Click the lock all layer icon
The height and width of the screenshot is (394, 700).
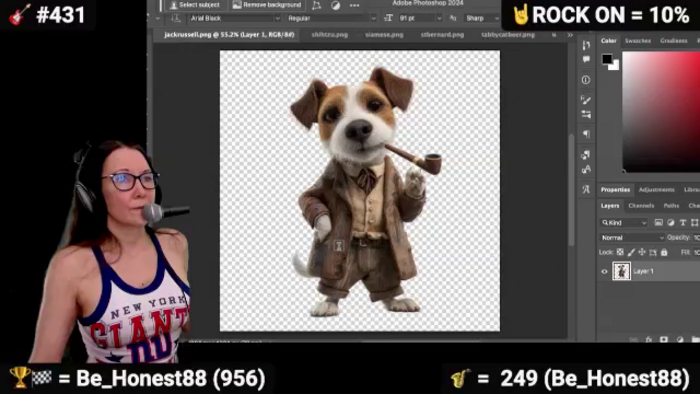point(664,252)
